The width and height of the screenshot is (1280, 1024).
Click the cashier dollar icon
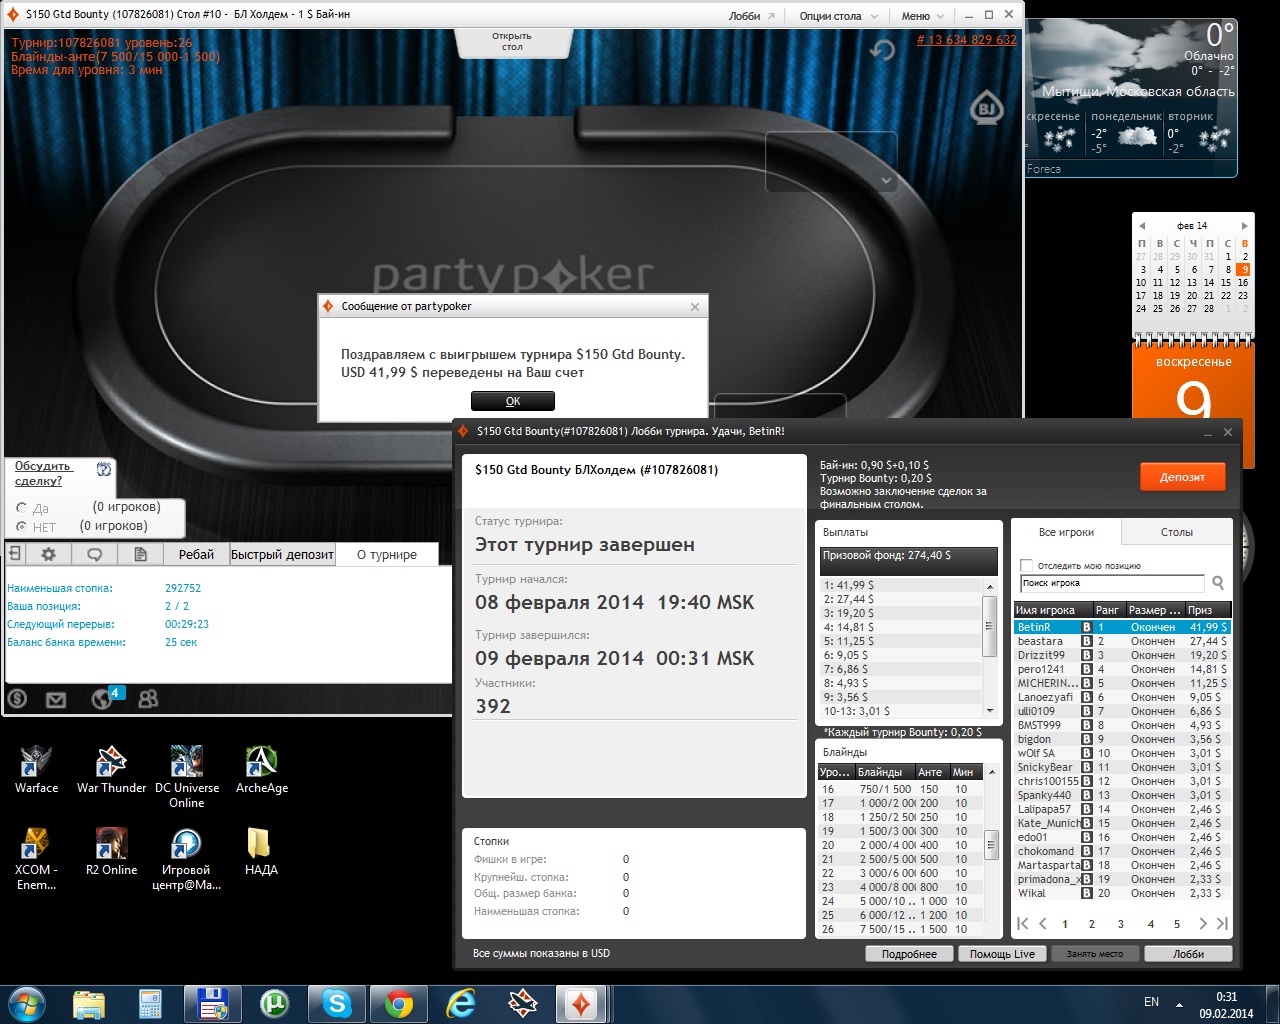tap(17, 699)
